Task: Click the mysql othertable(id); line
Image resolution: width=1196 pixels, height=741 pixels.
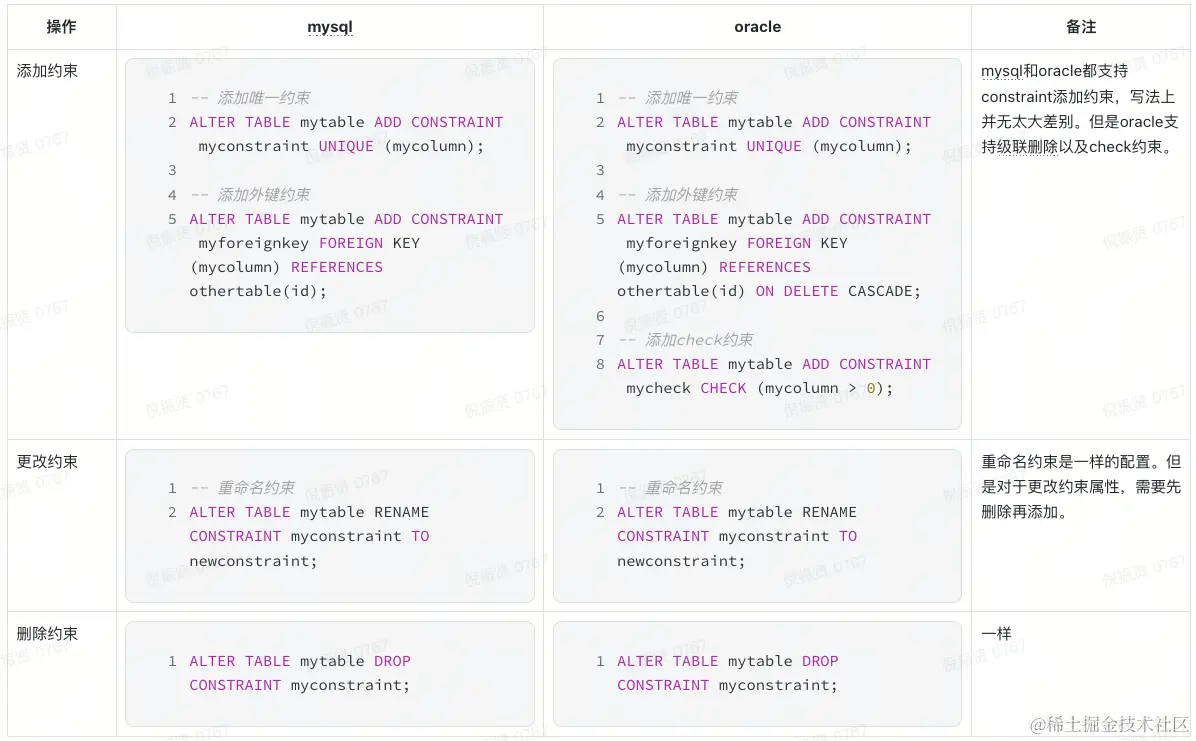Action: point(258,291)
